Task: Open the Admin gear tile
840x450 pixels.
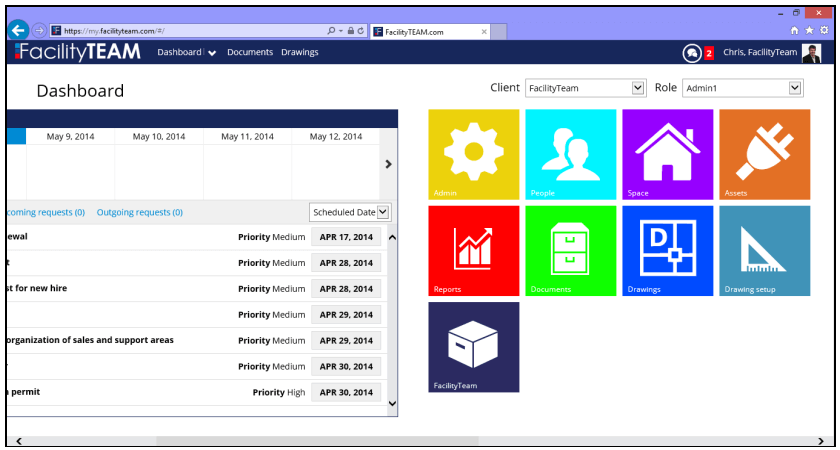Action: [x=474, y=154]
